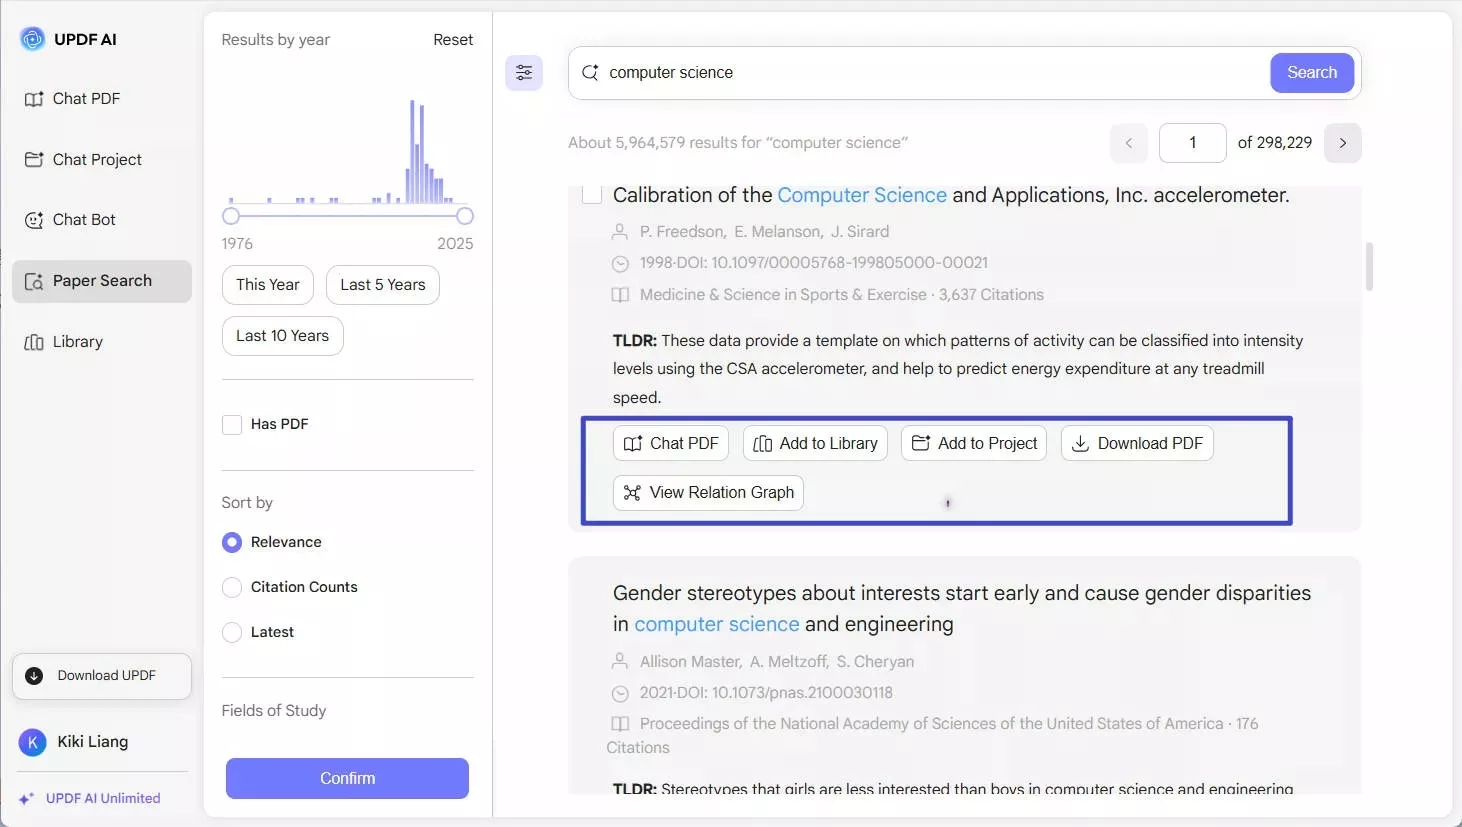1462x827 pixels.
Task: Select Citation Counts sort option
Action: pos(232,588)
